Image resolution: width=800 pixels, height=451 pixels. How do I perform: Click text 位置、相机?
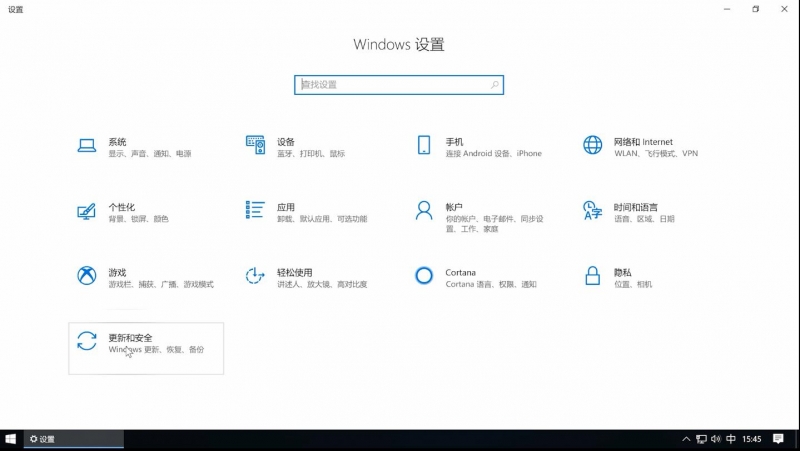click(x=633, y=284)
